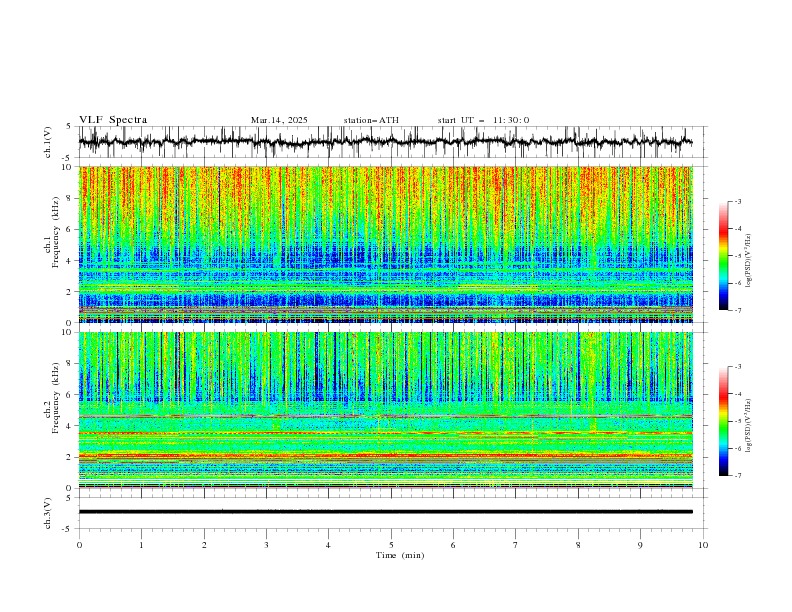Screen dimensions: 792x612
Task: Click inside the ch.2 spectrogram plot
Action: (x=385, y=410)
